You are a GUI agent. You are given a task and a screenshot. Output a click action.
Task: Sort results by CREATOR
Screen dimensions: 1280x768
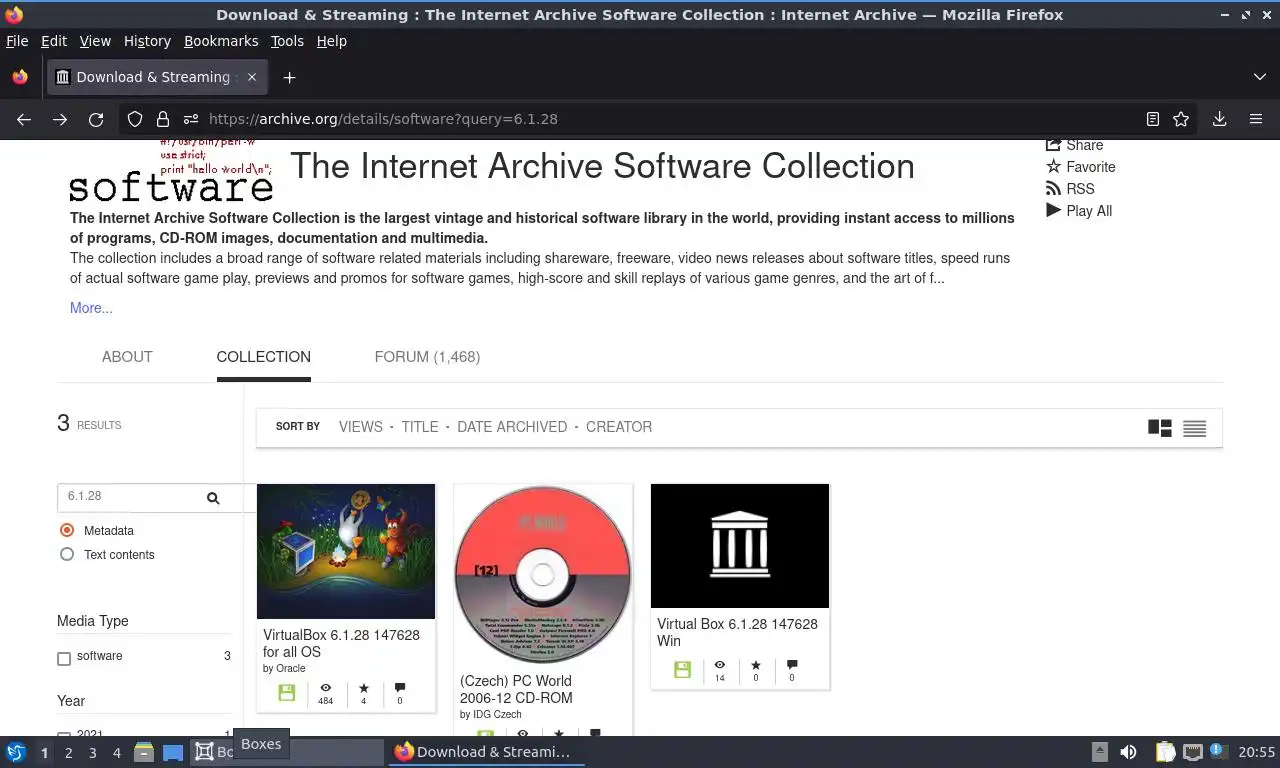619,427
